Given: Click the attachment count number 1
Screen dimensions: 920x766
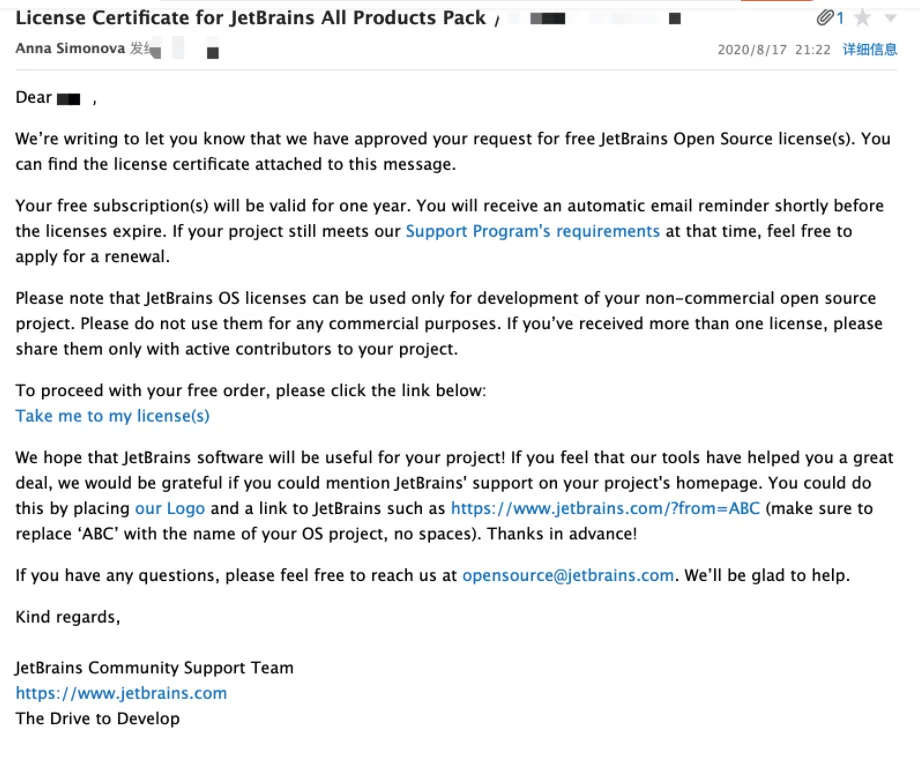Looking at the screenshot, I should pyautogui.click(x=841, y=18).
